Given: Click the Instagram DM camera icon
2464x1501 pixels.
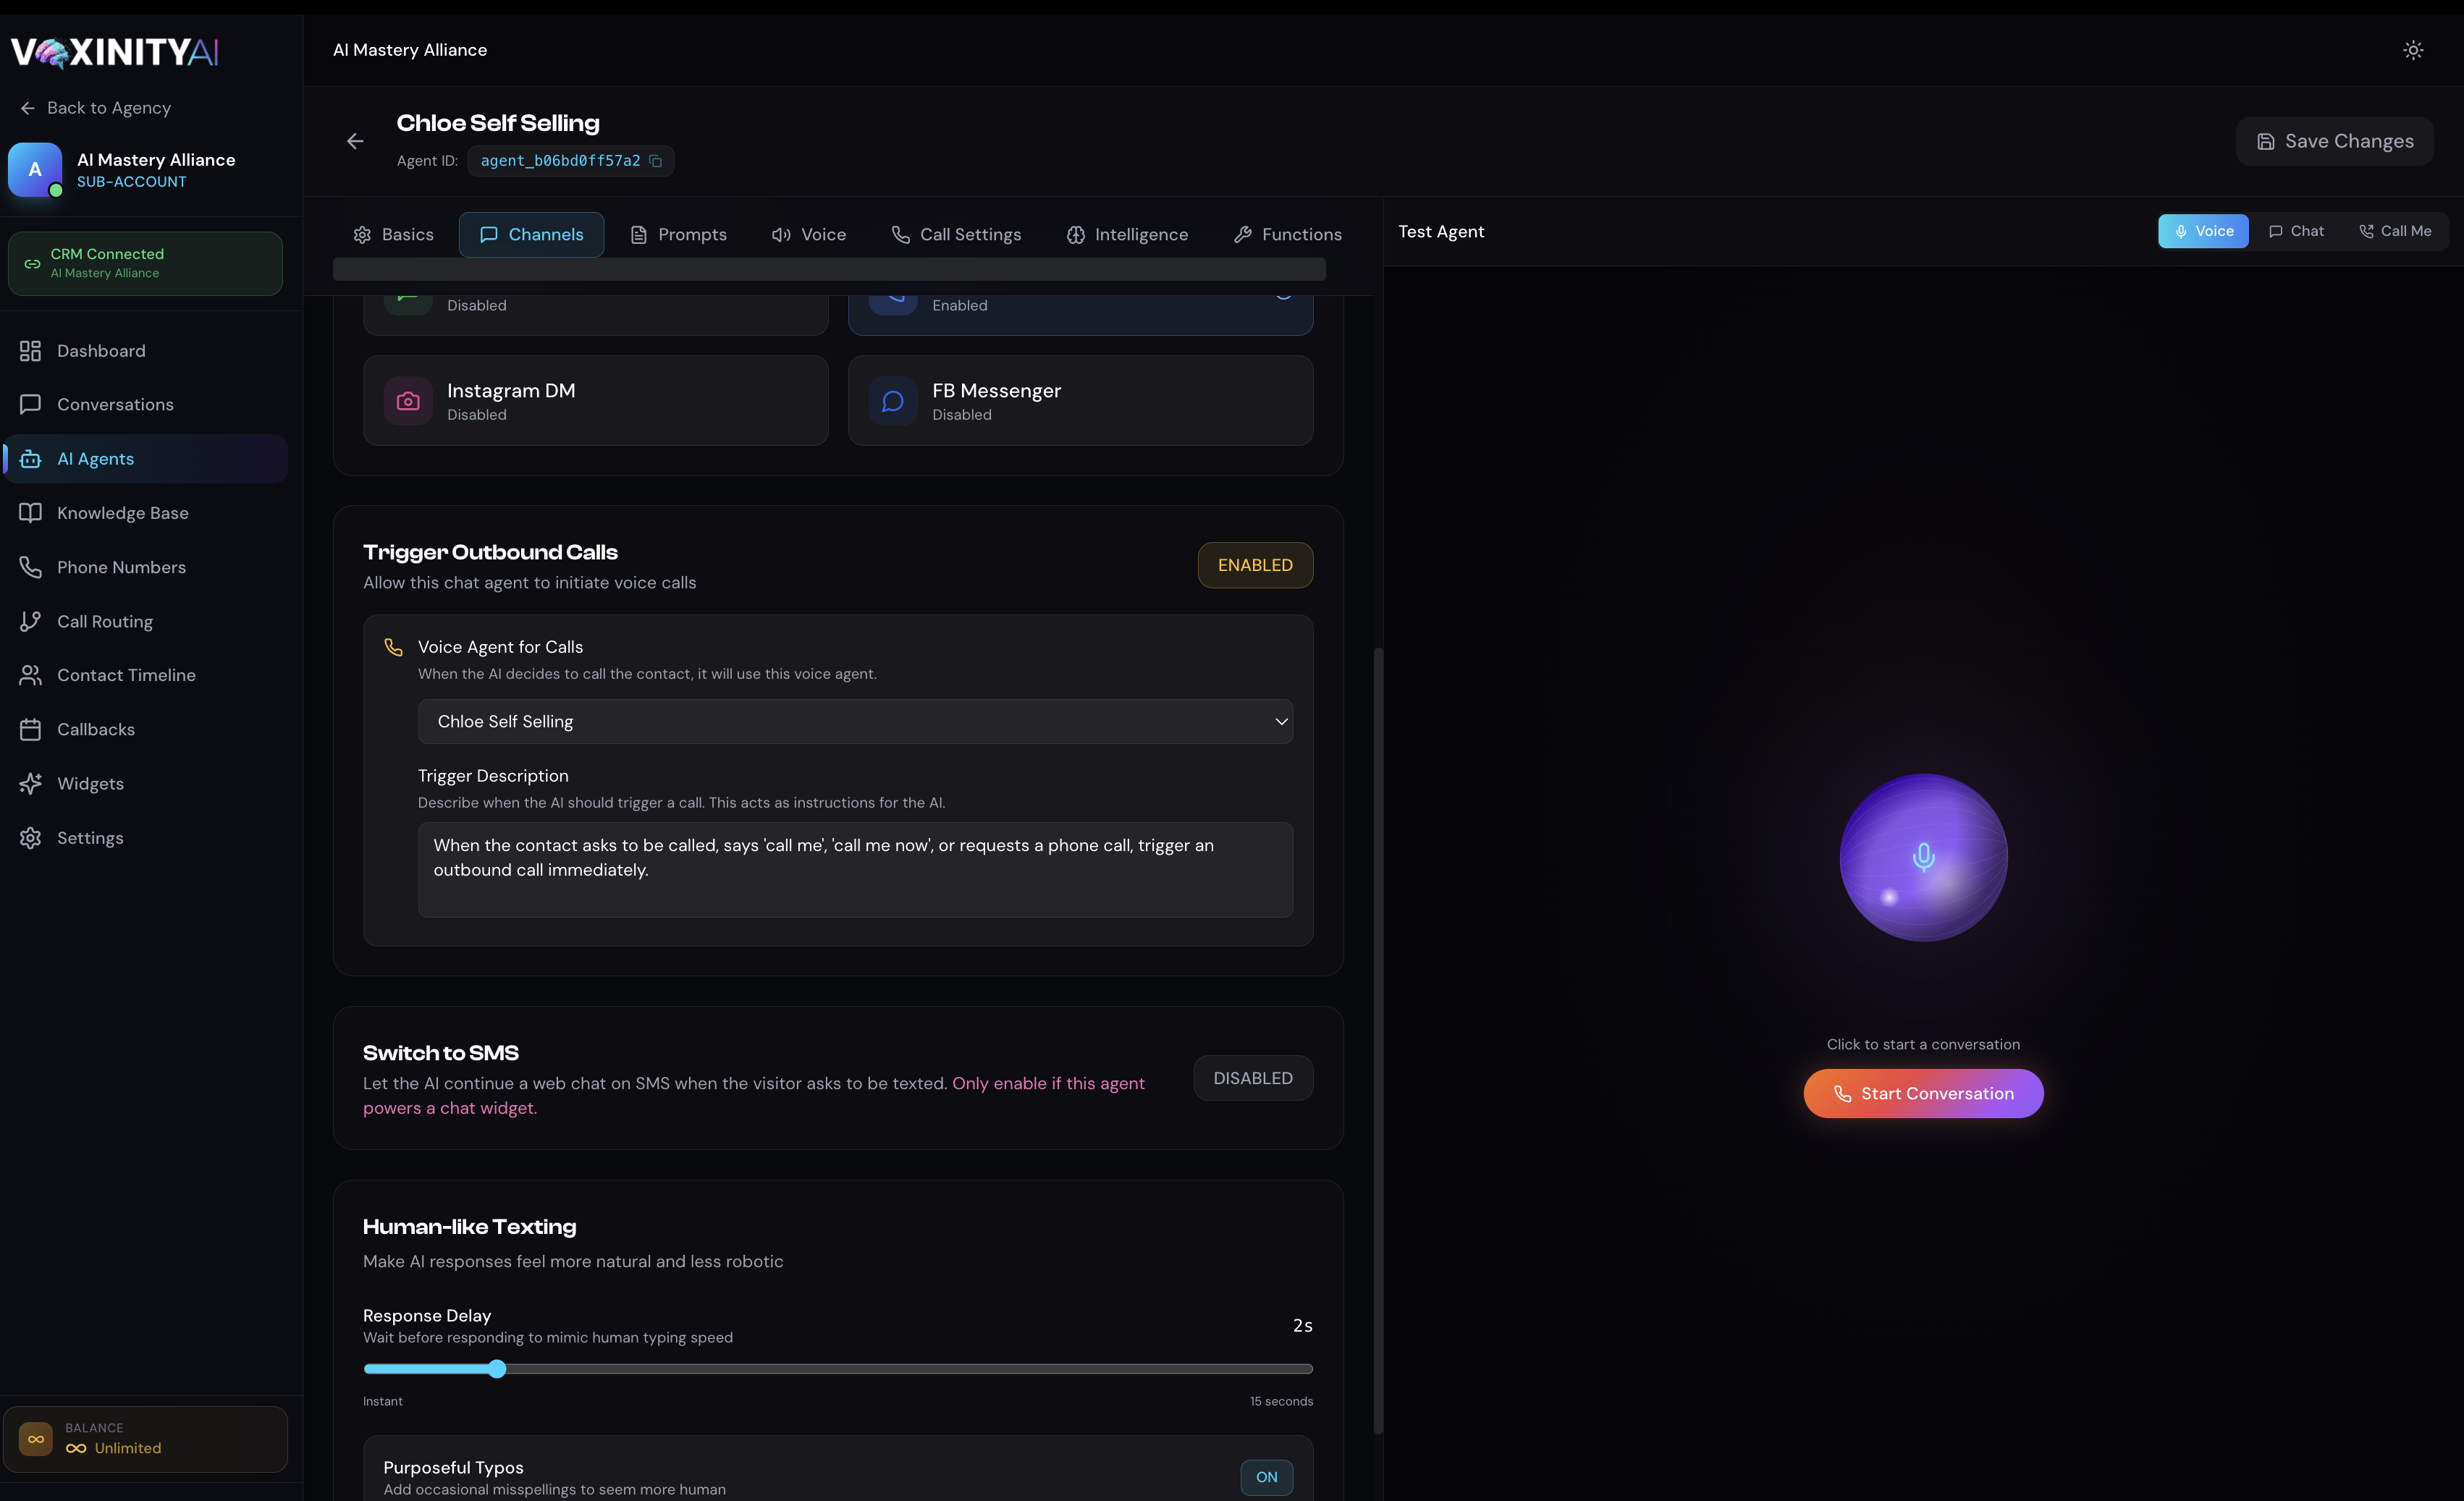Looking at the screenshot, I should (x=408, y=401).
